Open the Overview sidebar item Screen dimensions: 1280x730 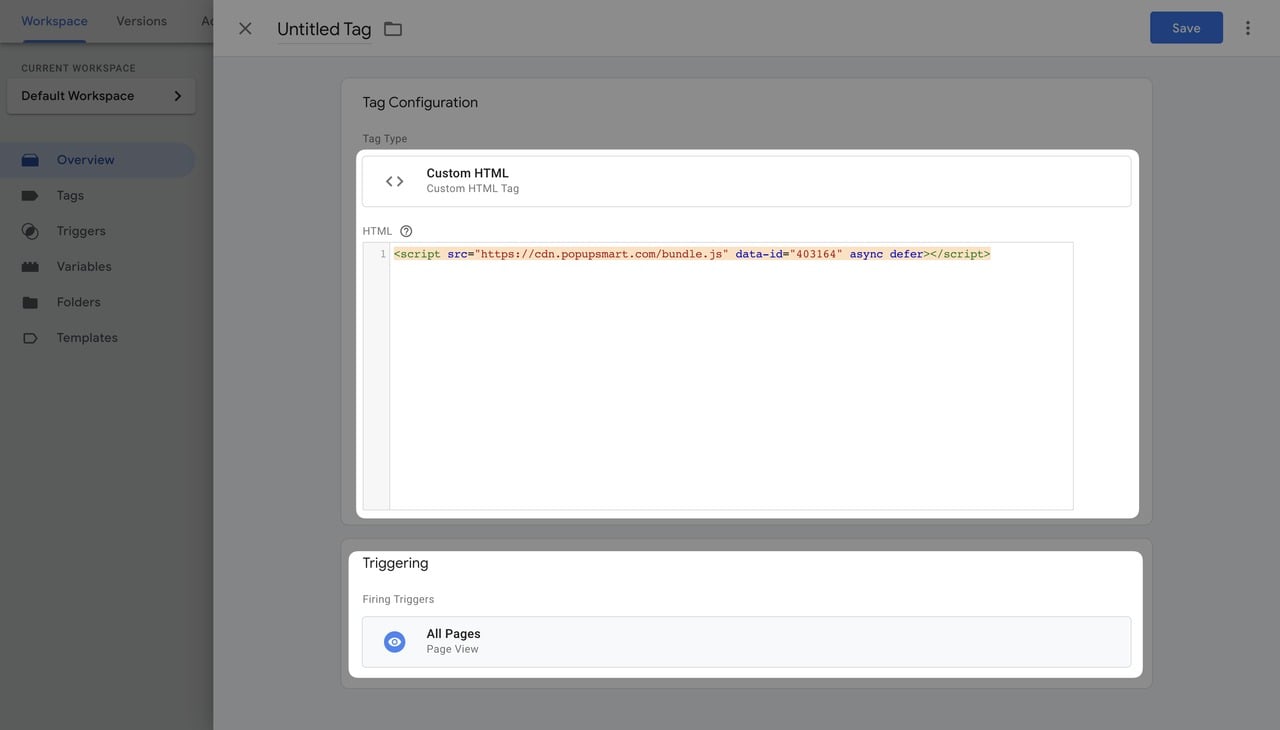click(x=97, y=160)
